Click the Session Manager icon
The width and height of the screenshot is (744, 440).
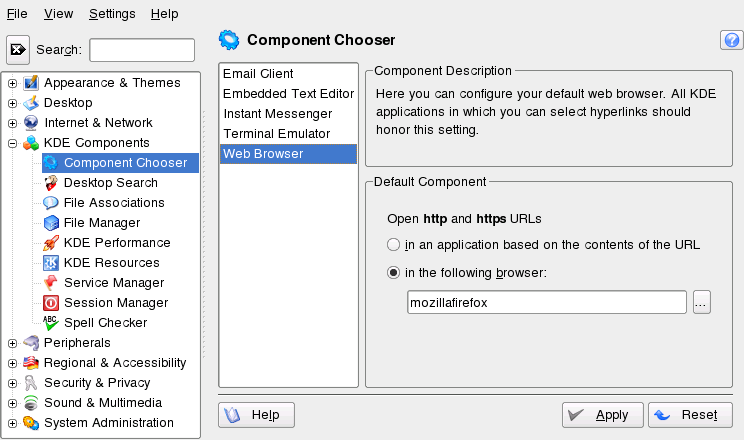coord(51,303)
